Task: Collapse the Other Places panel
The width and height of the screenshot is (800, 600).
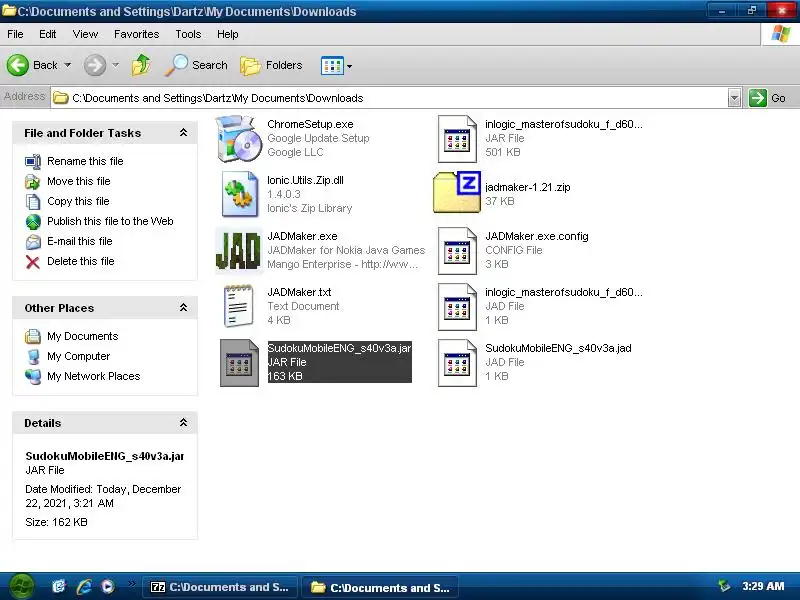Action: tap(183, 308)
